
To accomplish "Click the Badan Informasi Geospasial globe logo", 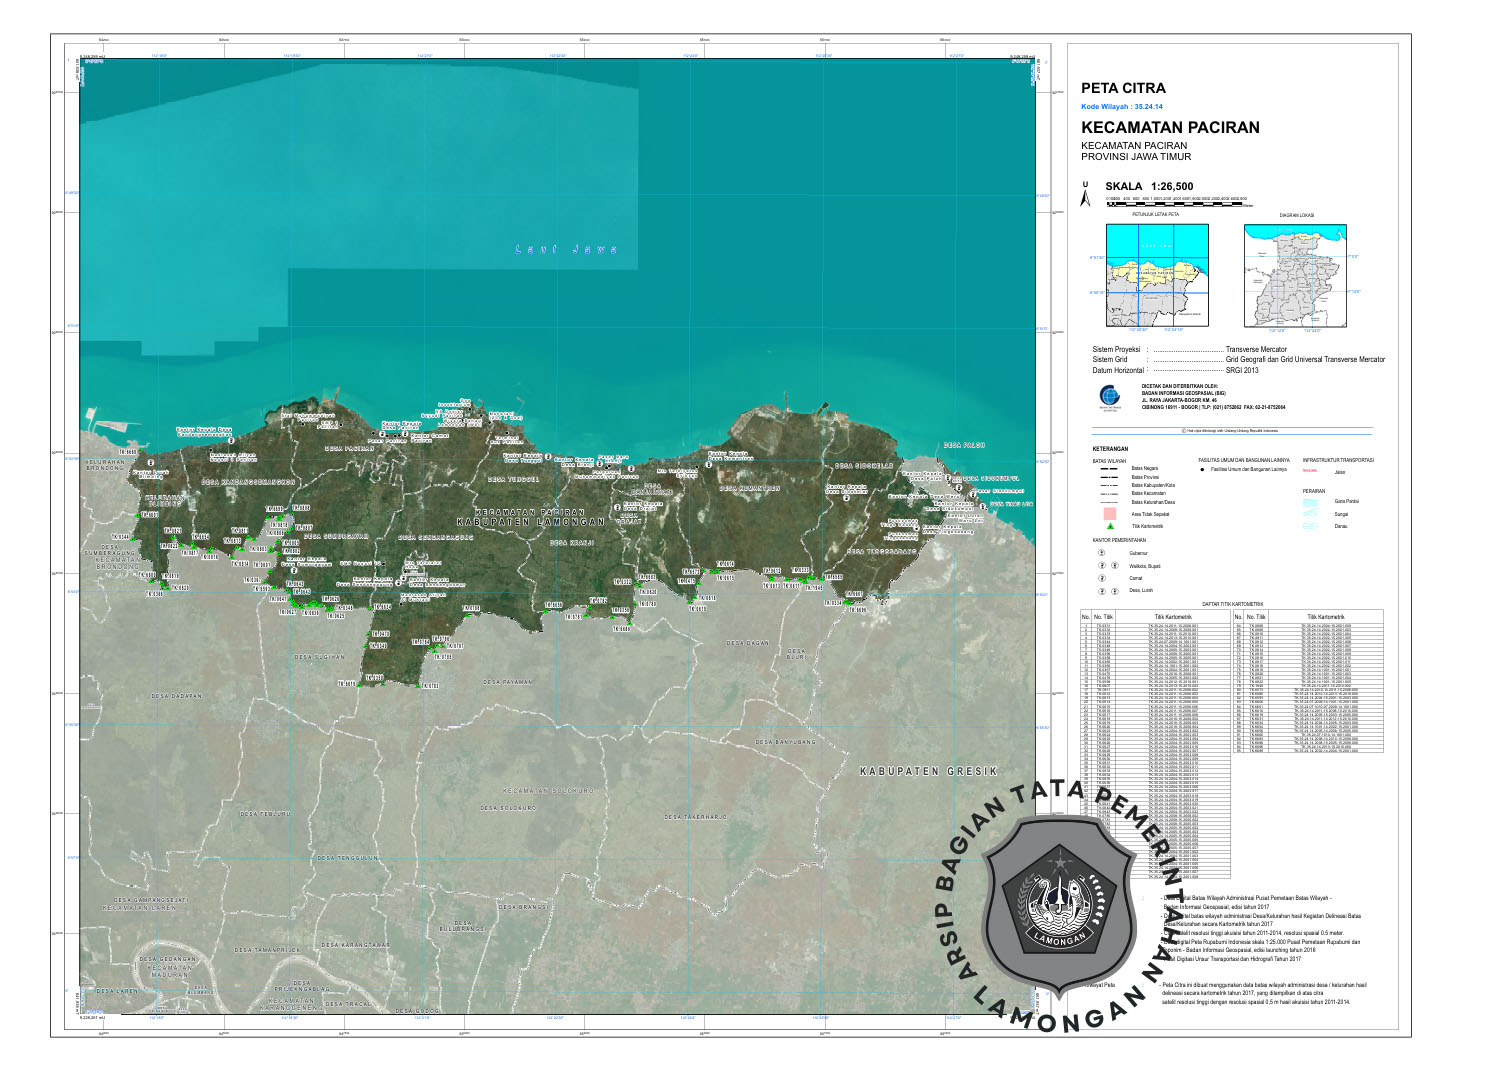I will 1110,395.
